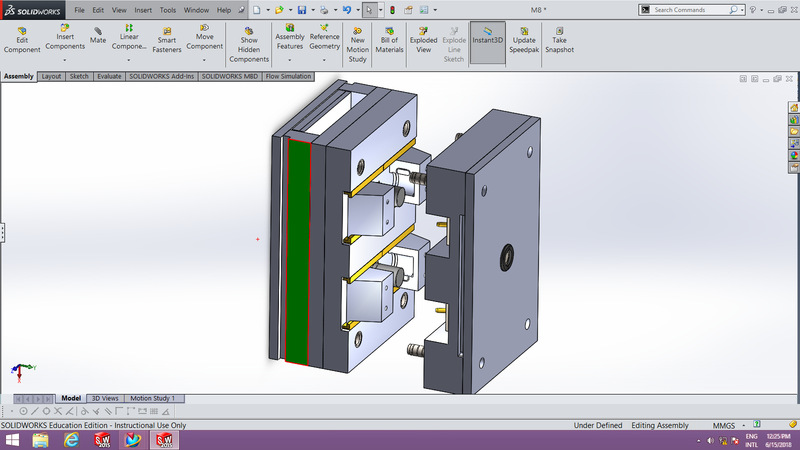This screenshot has height=450, width=800.
Task: Expand the Move Component dropdown arrow
Action: (204, 60)
